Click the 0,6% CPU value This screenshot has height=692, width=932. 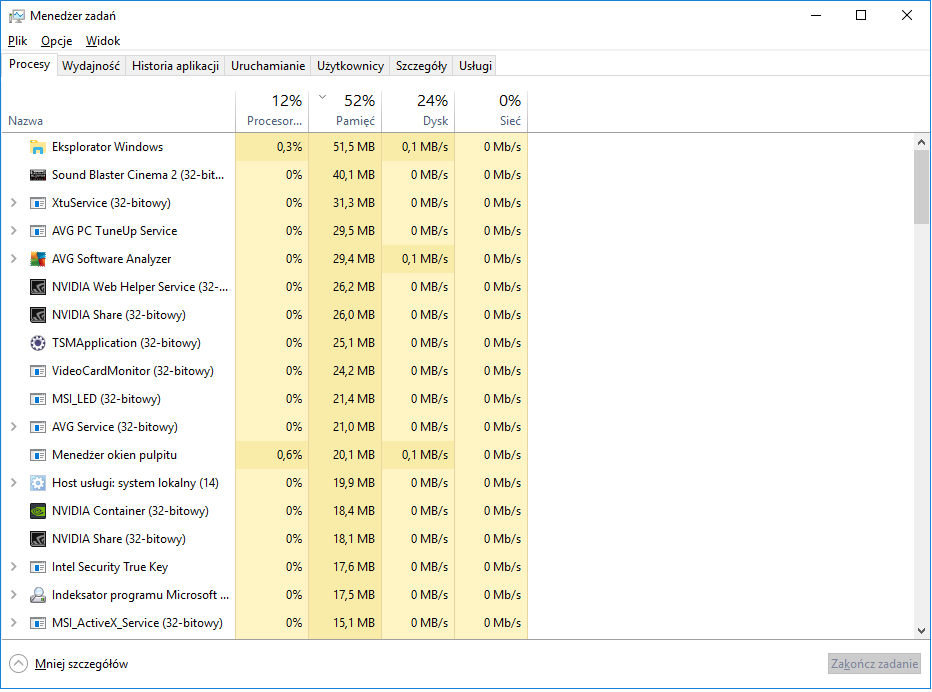pyautogui.click(x=289, y=455)
